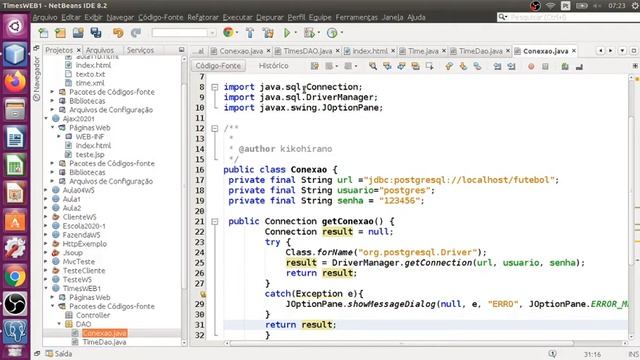Collapse the DAO package node
This screenshot has height=360, width=640.
(x=59, y=324)
